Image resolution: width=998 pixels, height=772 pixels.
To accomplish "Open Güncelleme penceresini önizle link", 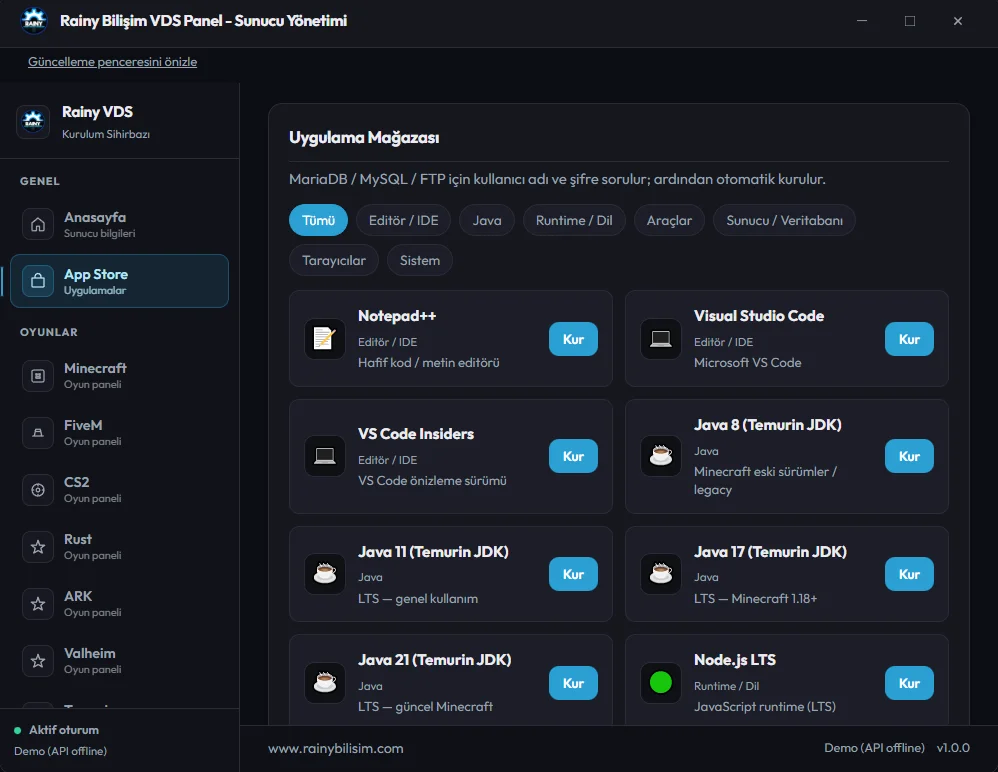I will 112,62.
